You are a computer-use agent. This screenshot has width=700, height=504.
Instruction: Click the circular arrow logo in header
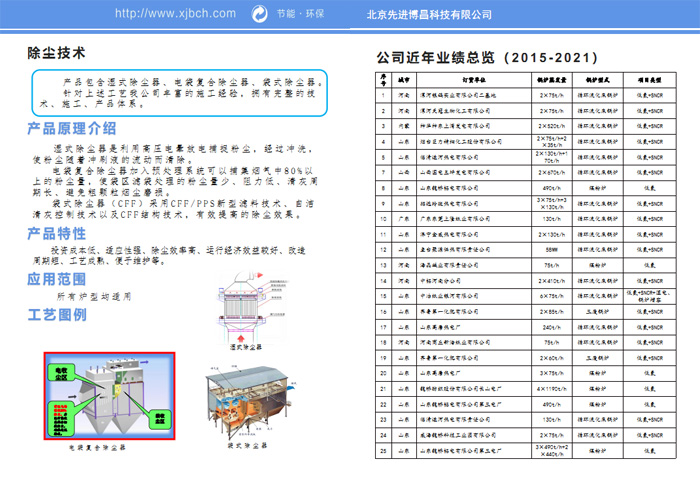[x=260, y=14]
